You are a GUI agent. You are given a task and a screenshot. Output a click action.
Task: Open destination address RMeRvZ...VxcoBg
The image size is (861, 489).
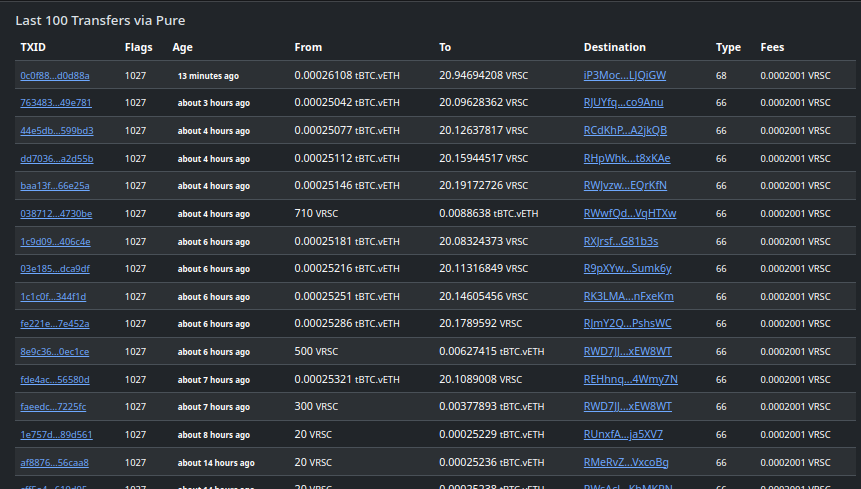click(626, 463)
